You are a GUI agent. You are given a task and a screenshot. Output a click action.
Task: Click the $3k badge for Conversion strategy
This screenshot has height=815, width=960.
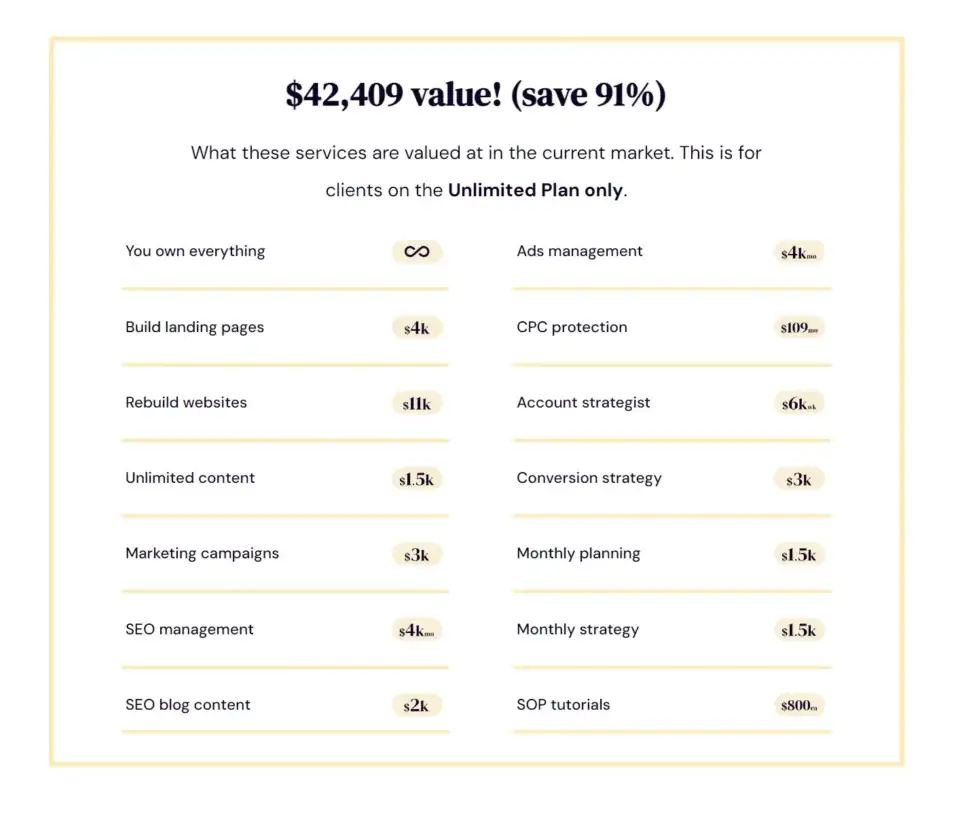coord(799,479)
